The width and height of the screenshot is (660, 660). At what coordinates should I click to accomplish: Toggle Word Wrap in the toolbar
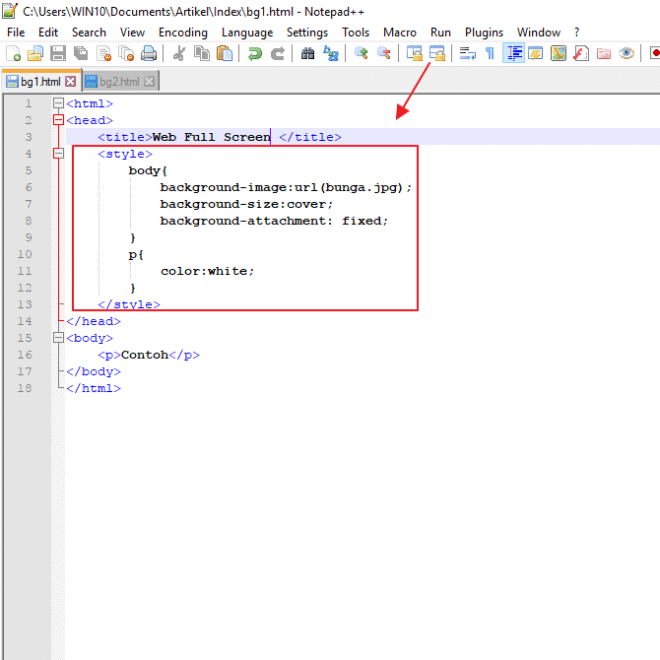(467, 54)
